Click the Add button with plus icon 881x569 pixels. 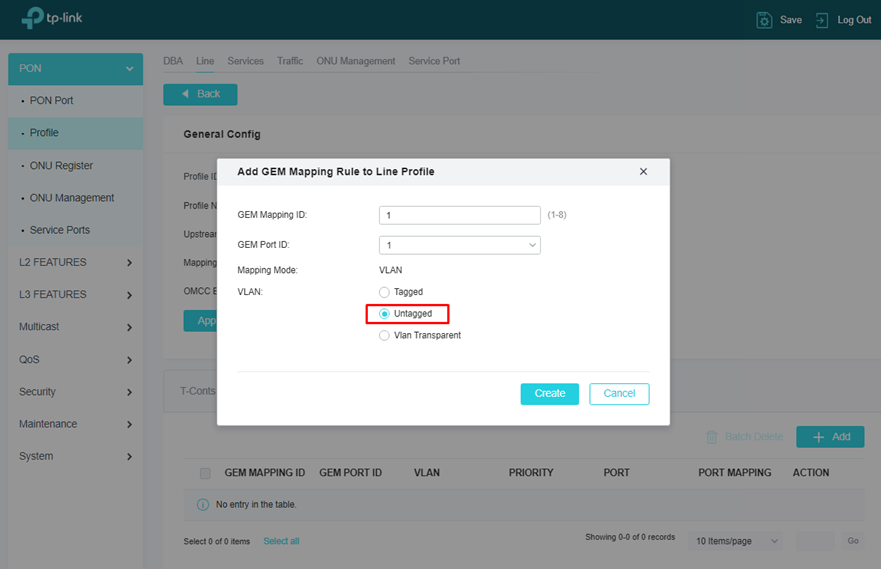[x=830, y=437]
